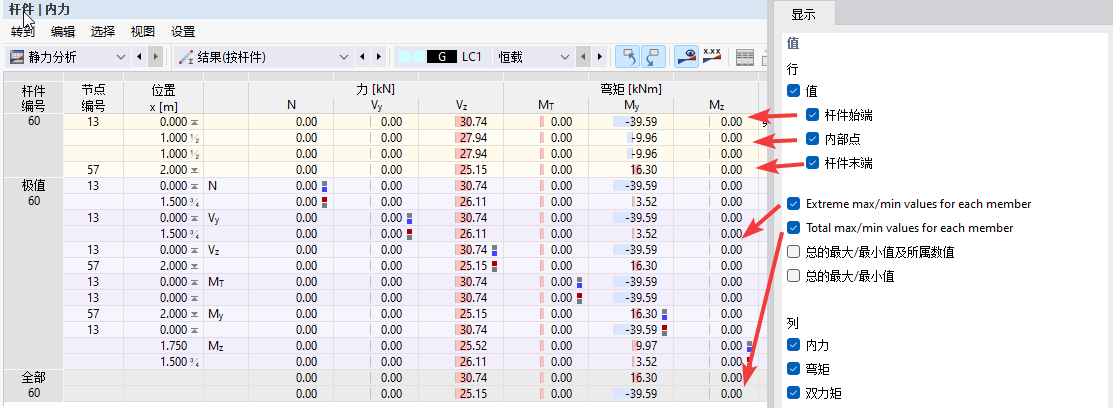The height and width of the screenshot is (408, 1113).
Task: Go to next results table arrow
Action: [379, 57]
